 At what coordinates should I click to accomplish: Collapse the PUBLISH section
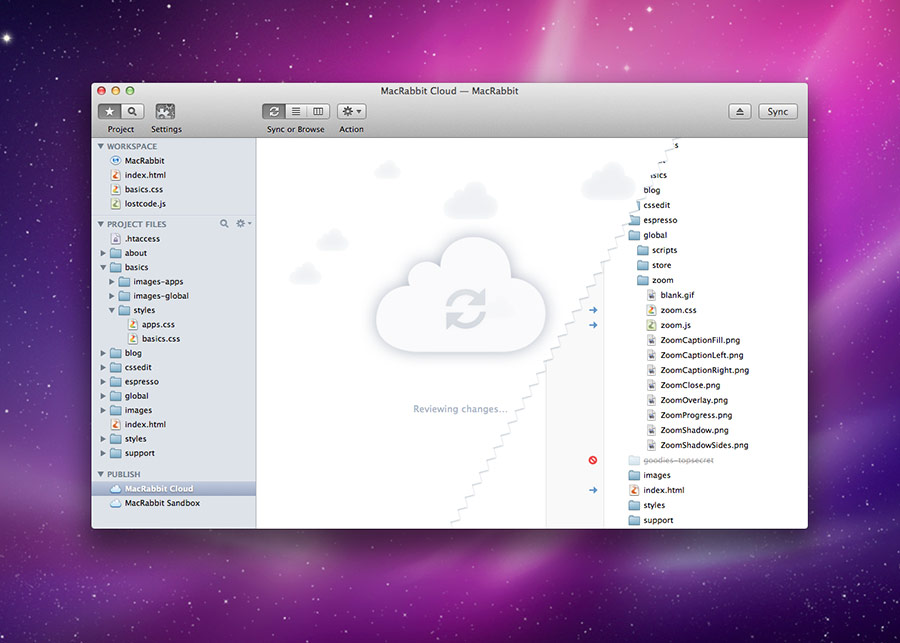point(101,474)
